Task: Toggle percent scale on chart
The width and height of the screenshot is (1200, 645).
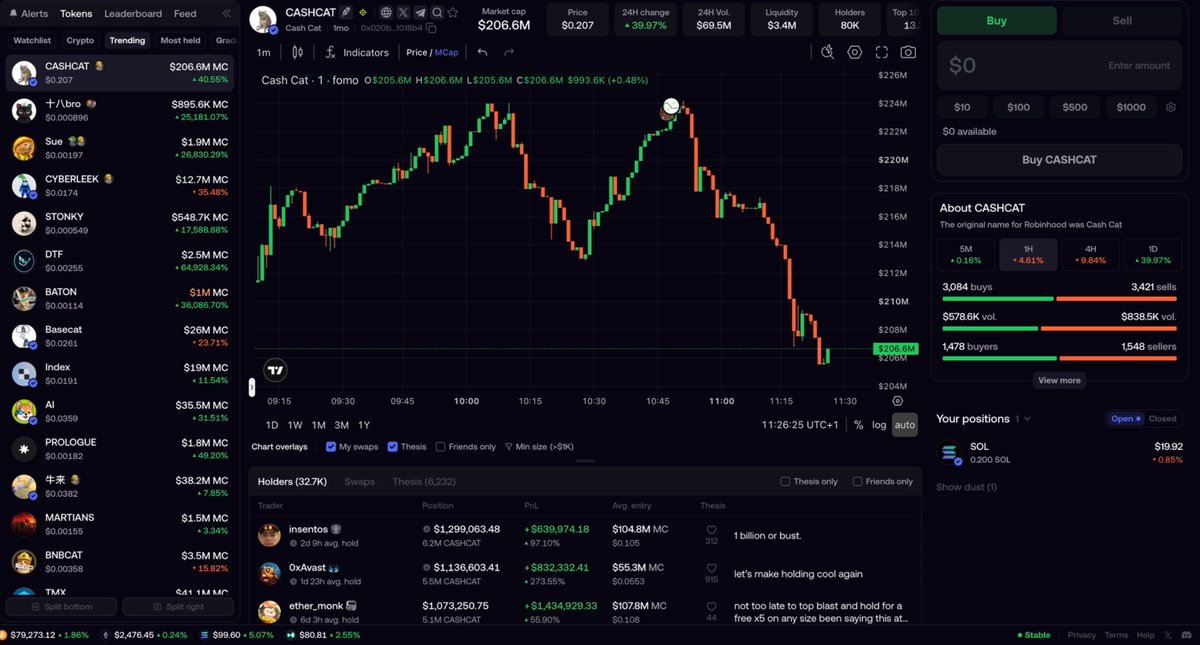Action: 858,424
